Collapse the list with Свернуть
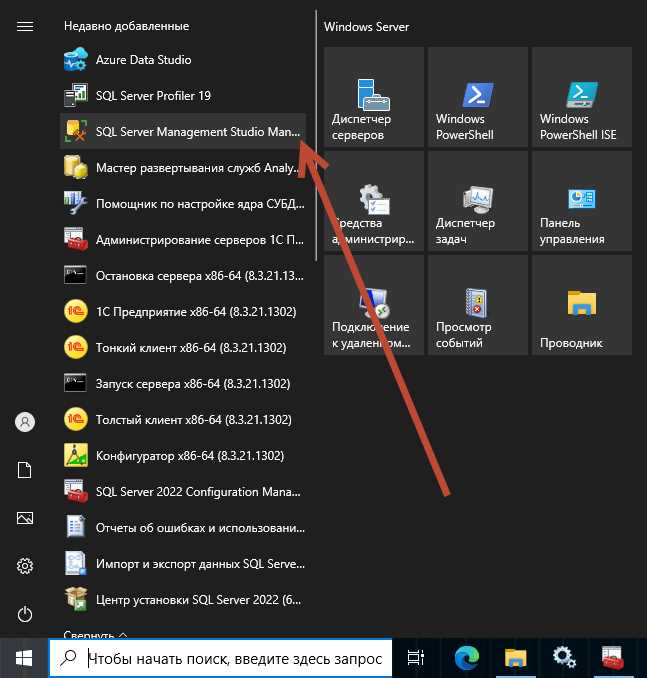 pos(95,634)
